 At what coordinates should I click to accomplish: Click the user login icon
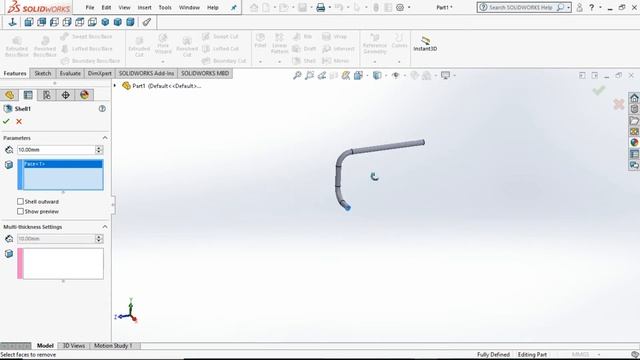[579, 7]
